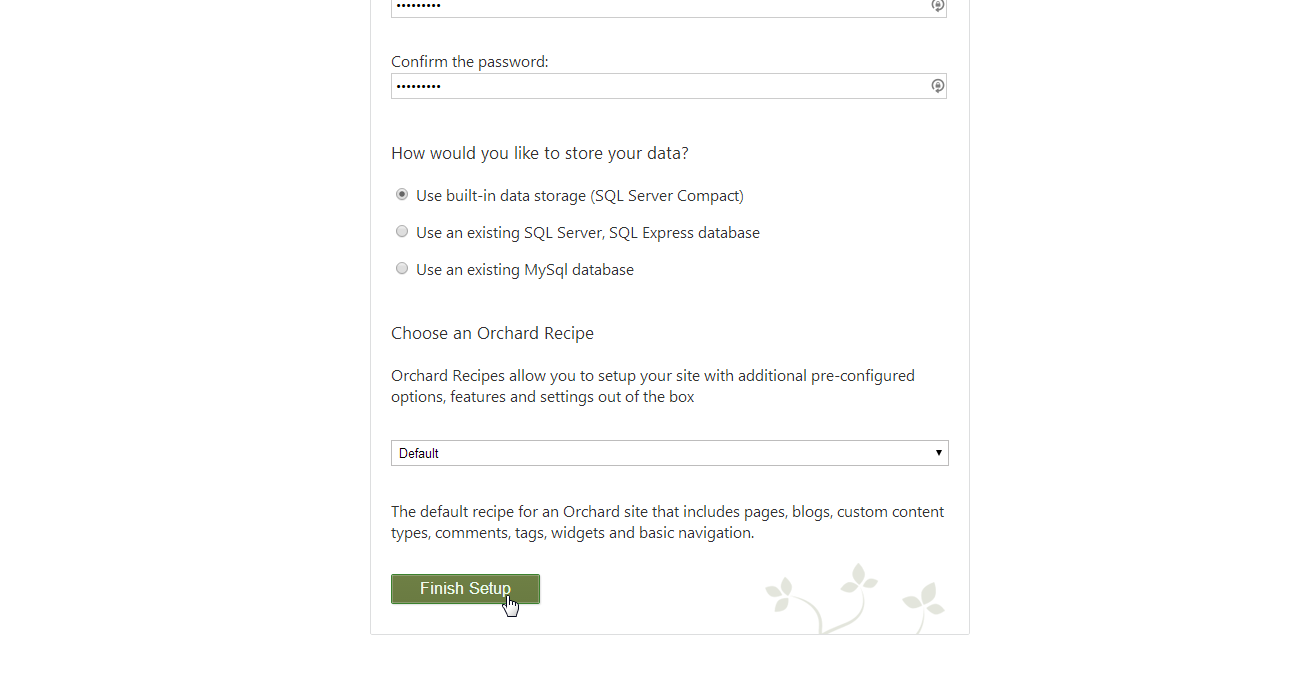Click the dots inside the Confirm password field
Viewport: 1314px width, 673px height.
pyautogui.click(x=418, y=87)
